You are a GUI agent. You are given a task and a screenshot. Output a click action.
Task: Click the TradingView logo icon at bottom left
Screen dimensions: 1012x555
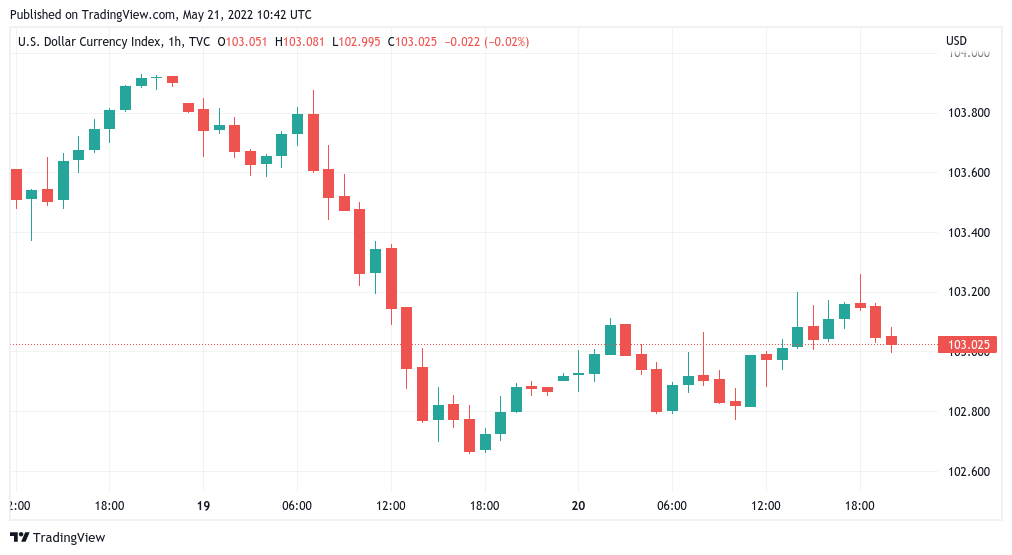(19, 537)
